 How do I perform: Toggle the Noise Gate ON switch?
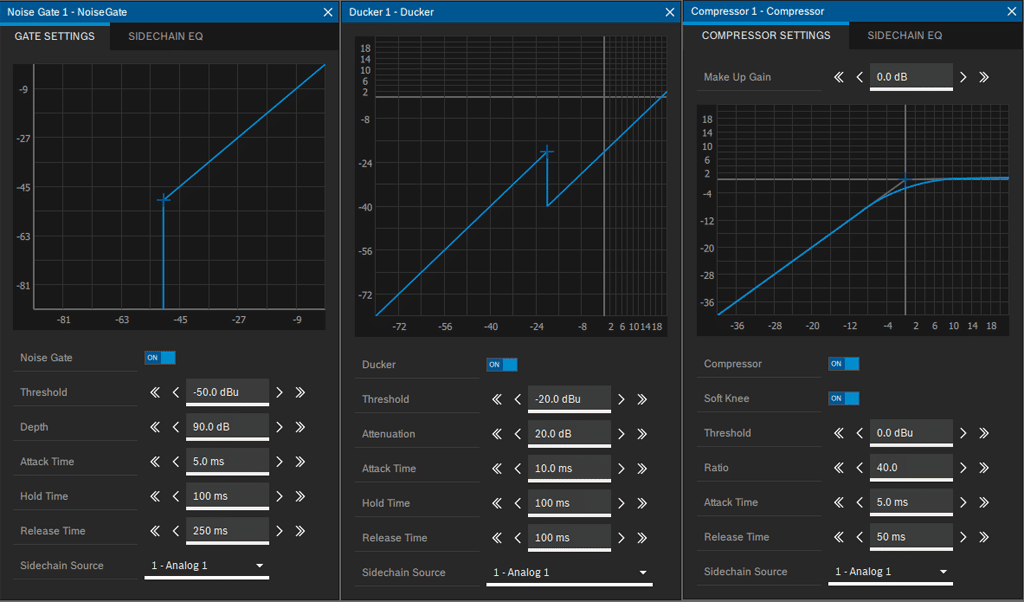tap(160, 358)
